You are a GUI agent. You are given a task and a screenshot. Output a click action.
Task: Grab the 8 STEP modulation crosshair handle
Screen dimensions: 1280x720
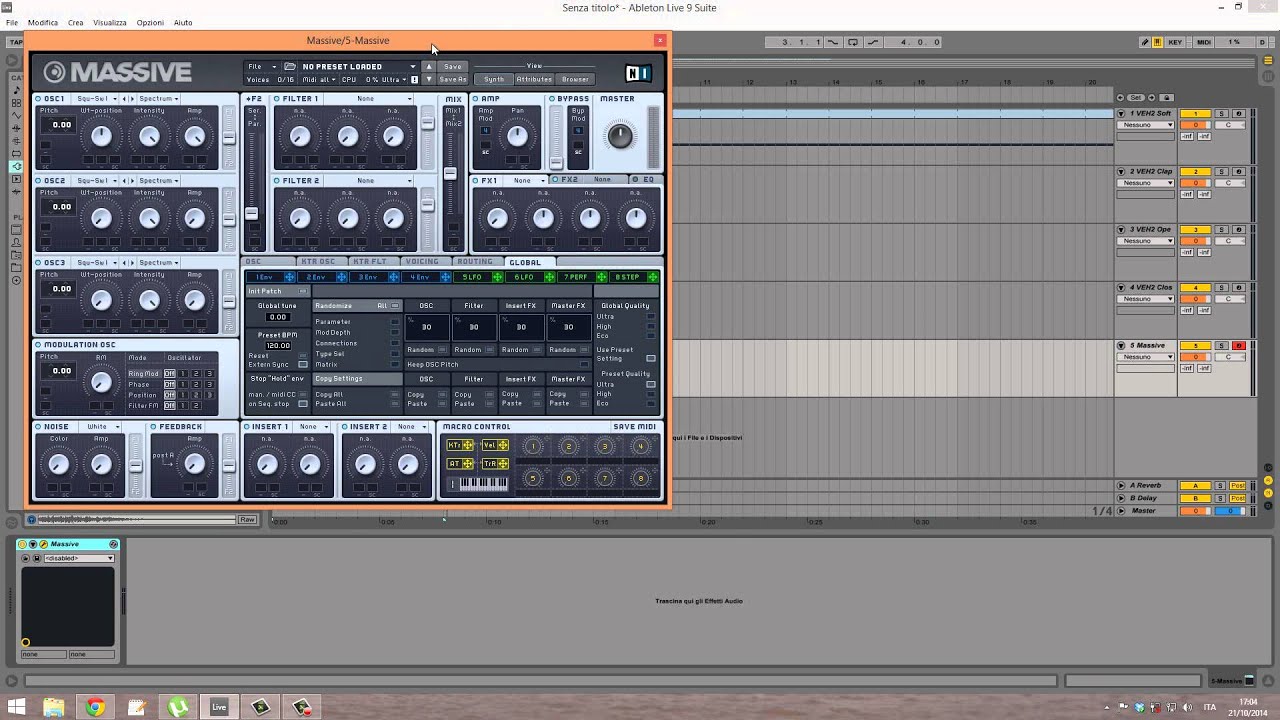coord(653,277)
